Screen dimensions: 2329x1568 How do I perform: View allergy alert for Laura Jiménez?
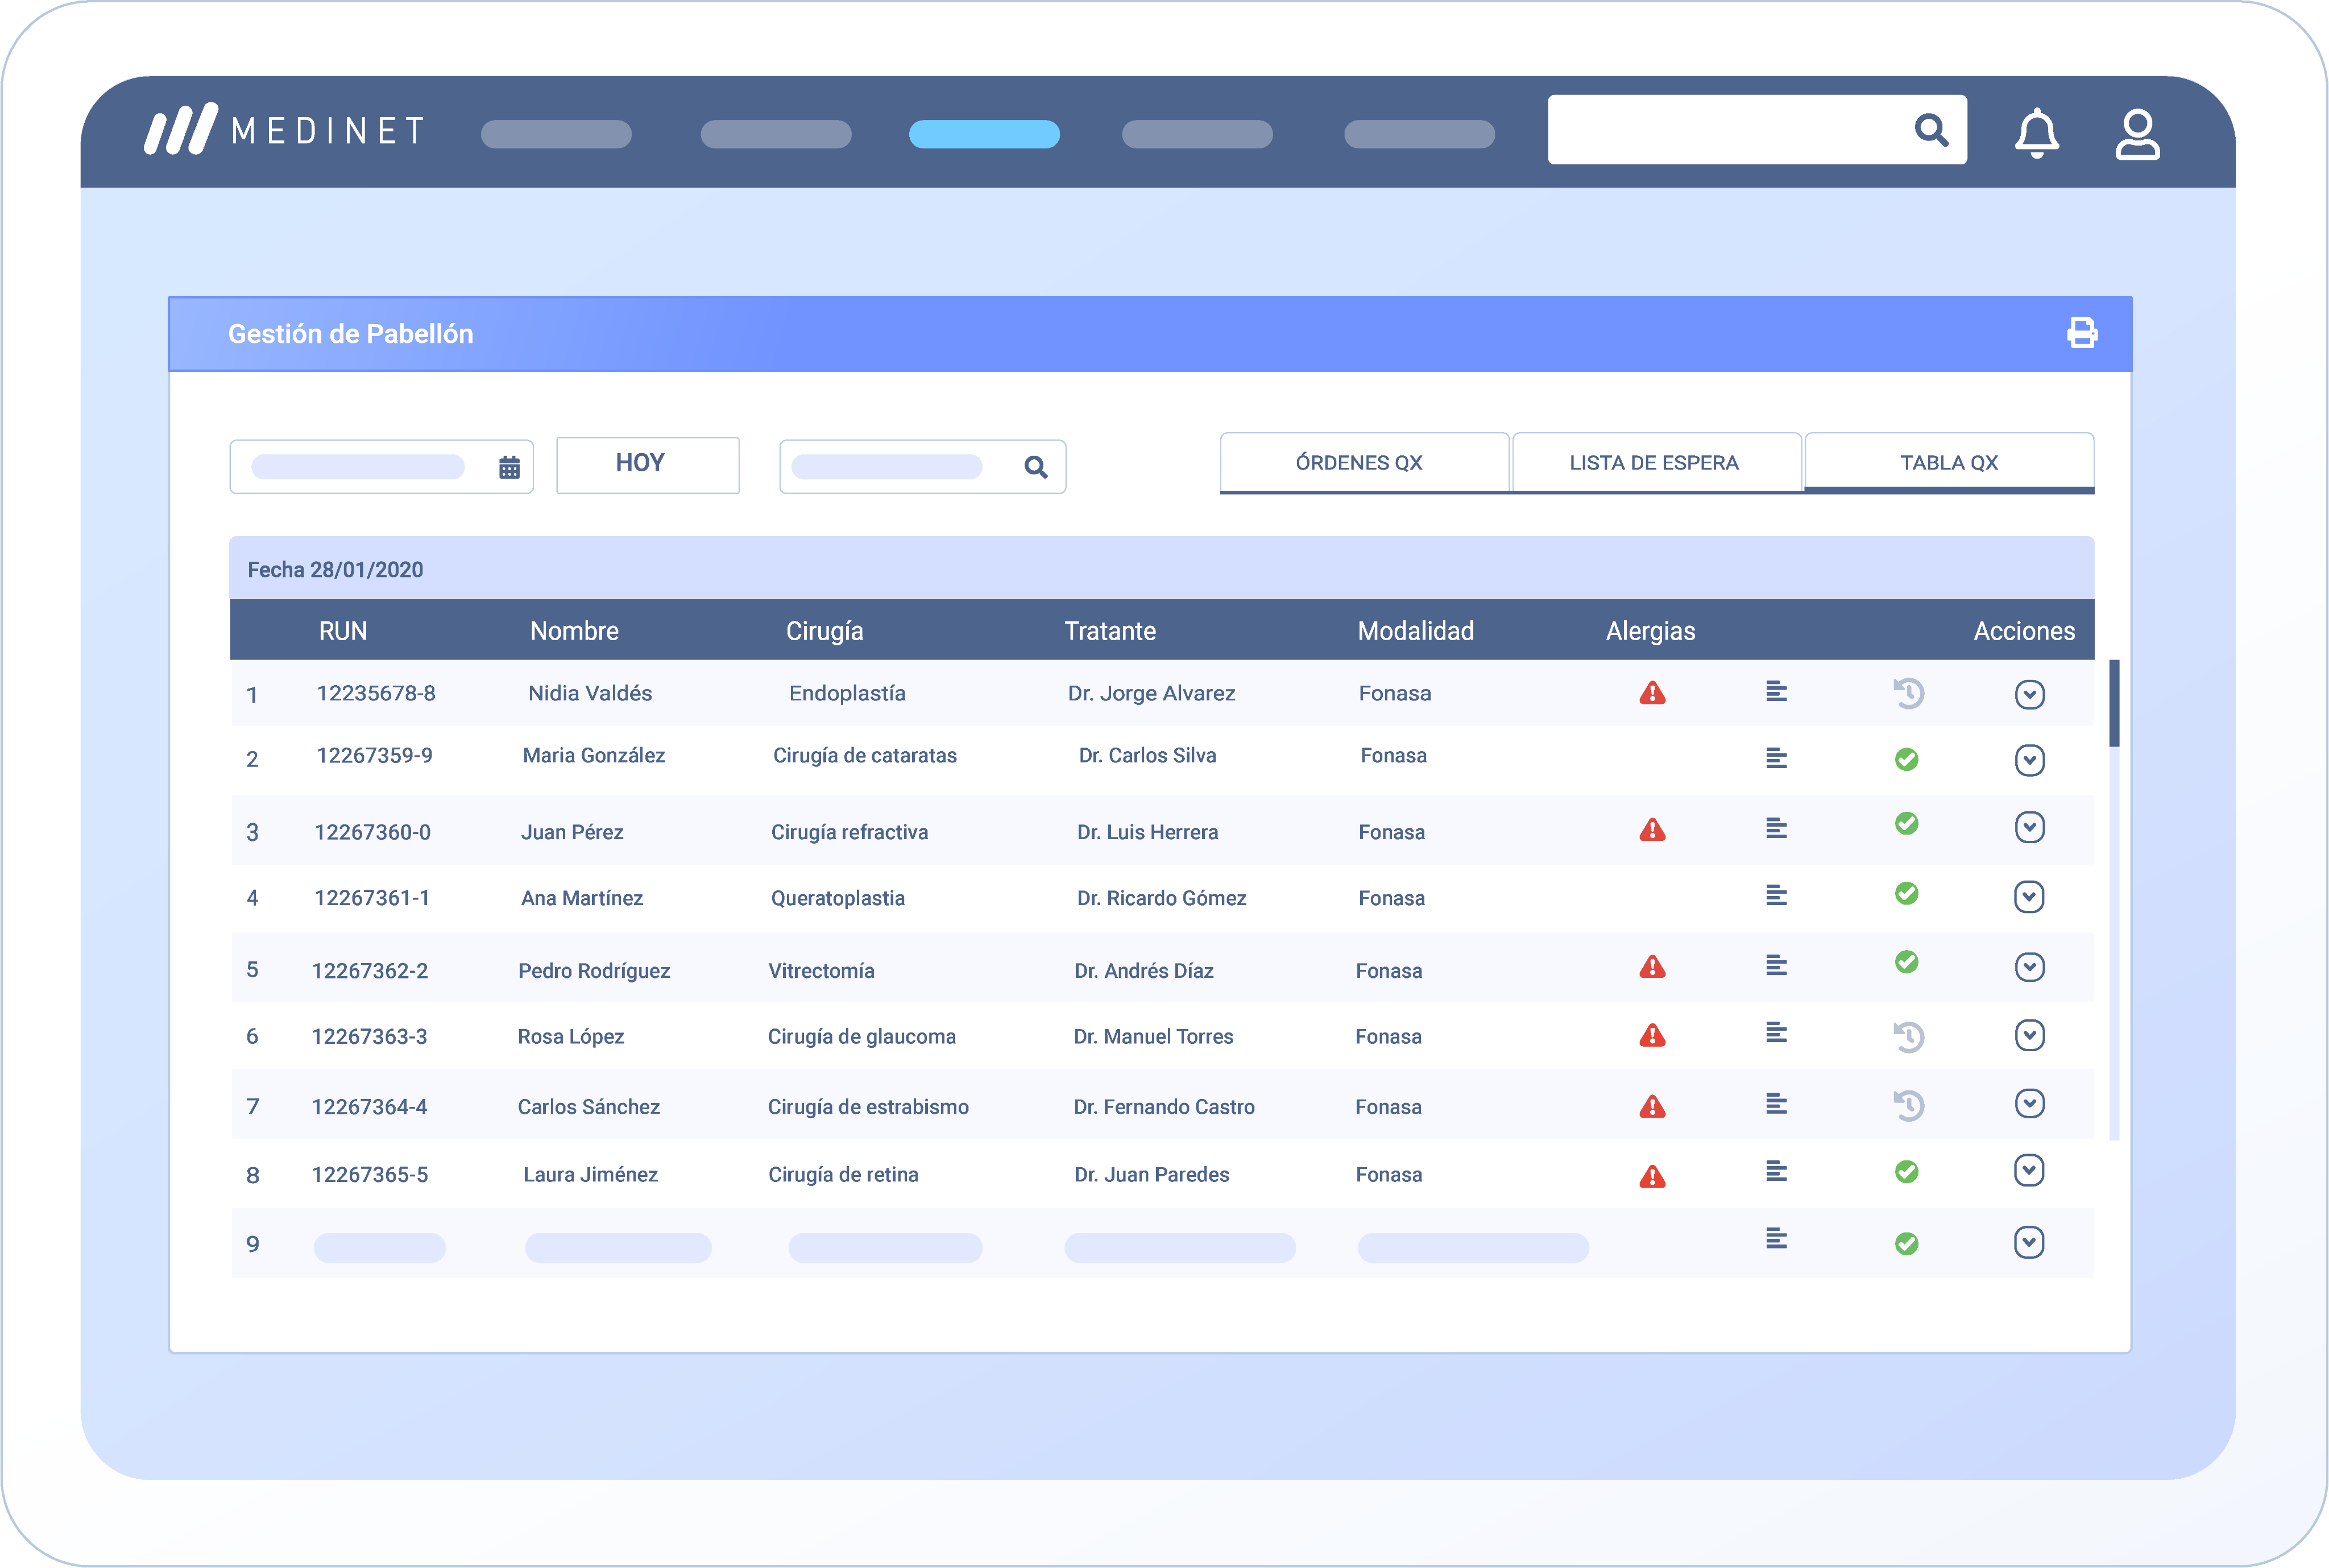[x=1652, y=1176]
